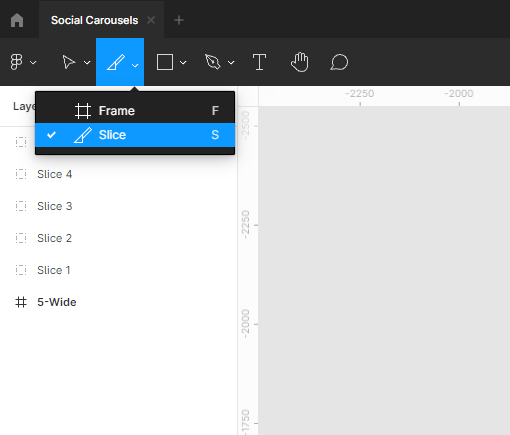
Task: Select the Slice 2 layer
Action: pos(55,238)
